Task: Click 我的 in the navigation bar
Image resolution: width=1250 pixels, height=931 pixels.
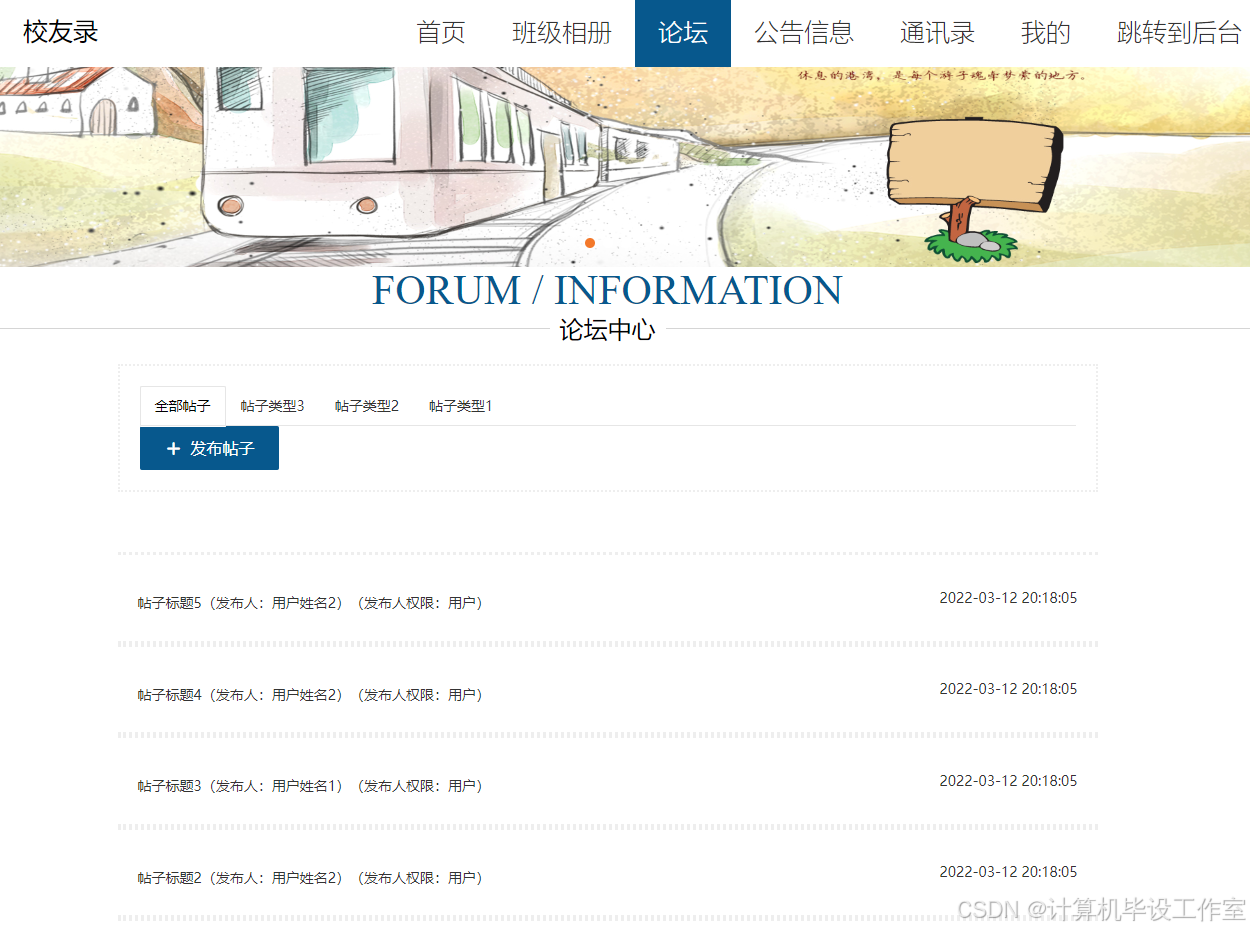Action: [1046, 33]
